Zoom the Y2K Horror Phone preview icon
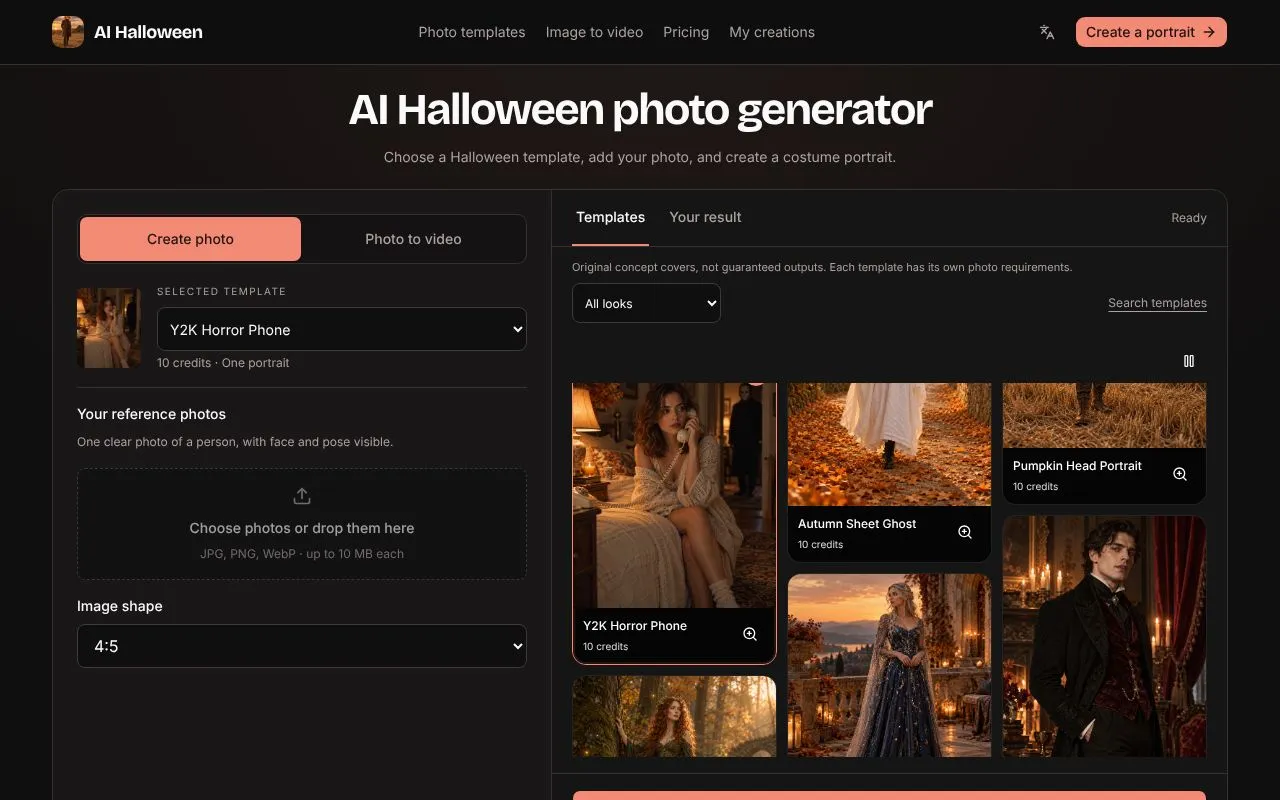The width and height of the screenshot is (1280, 800). coord(750,634)
